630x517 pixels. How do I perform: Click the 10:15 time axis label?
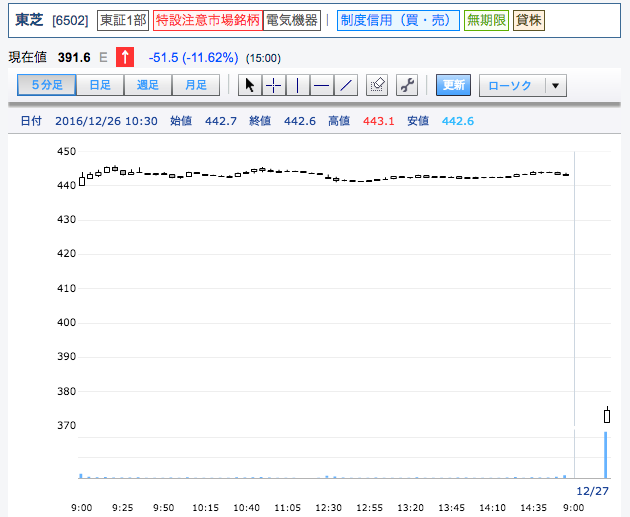coord(205,508)
